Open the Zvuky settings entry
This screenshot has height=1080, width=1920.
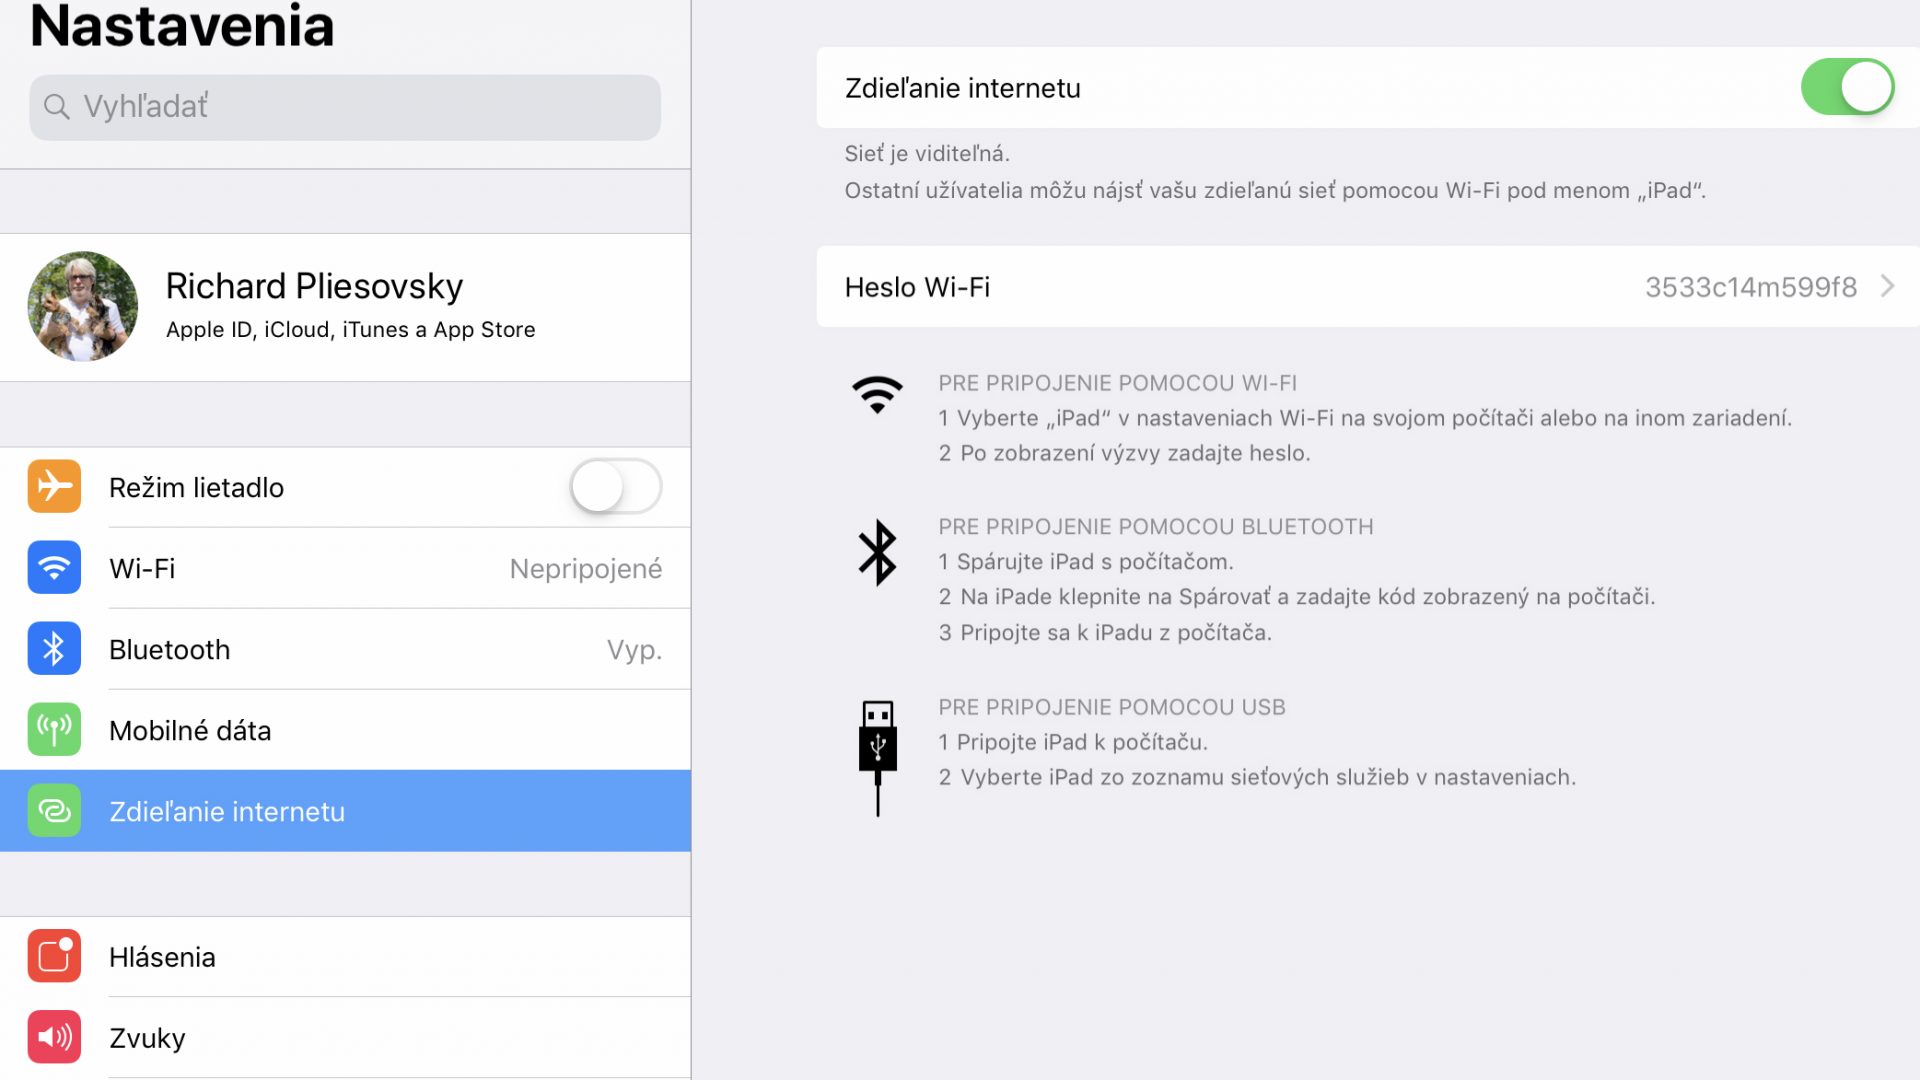345,1038
